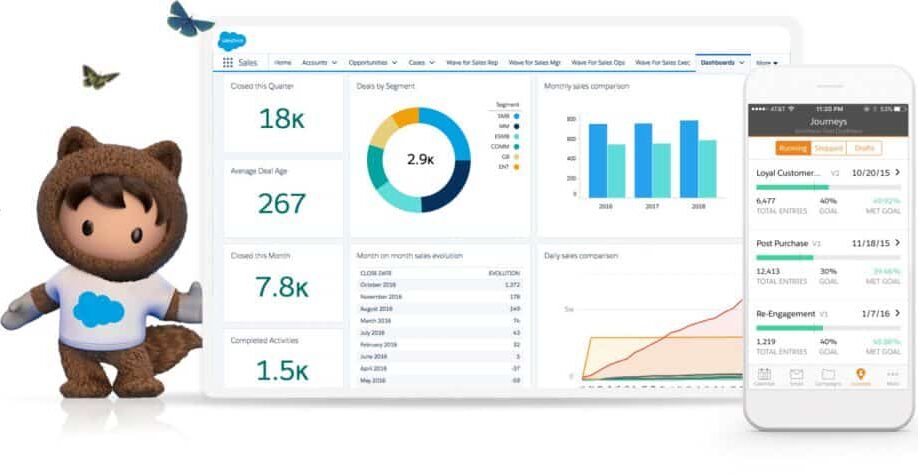This screenshot has height=474, width=918.
Task: Open Post Purchase journey chevron
Action: point(897,243)
